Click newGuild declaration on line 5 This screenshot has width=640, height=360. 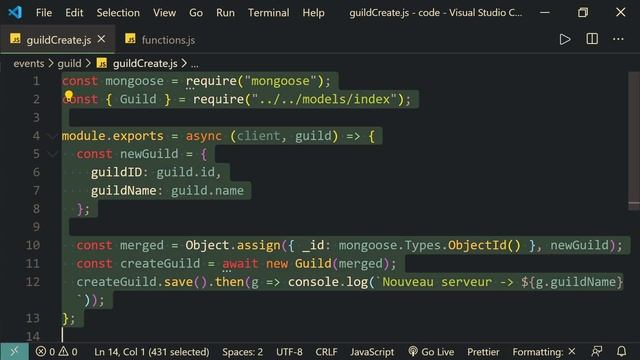coord(149,154)
